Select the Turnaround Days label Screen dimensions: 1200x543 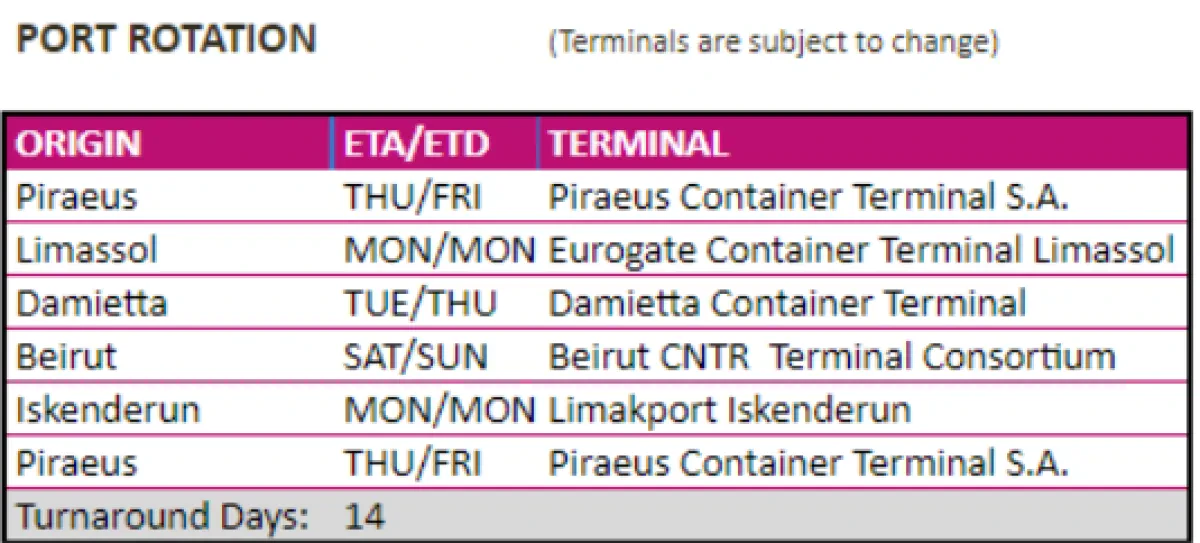pyautogui.click(x=162, y=517)
